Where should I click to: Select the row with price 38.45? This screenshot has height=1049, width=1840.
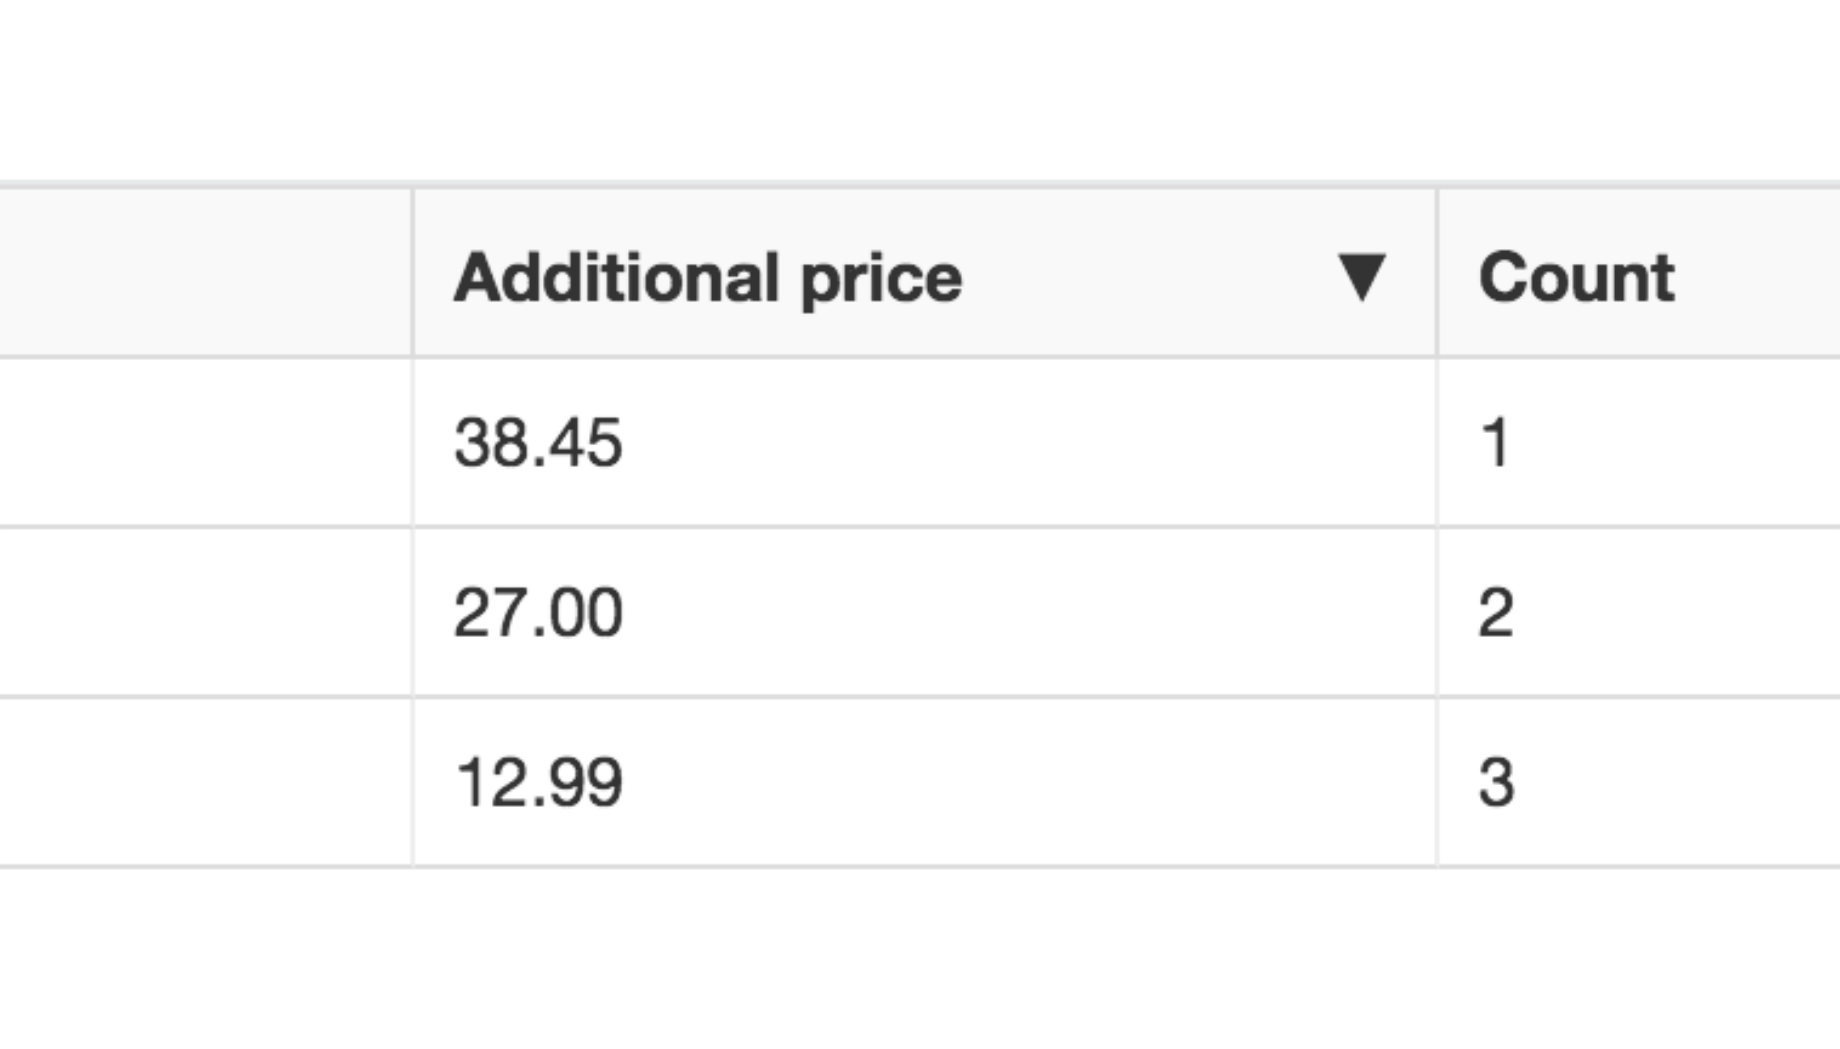(x=900, y=438)
